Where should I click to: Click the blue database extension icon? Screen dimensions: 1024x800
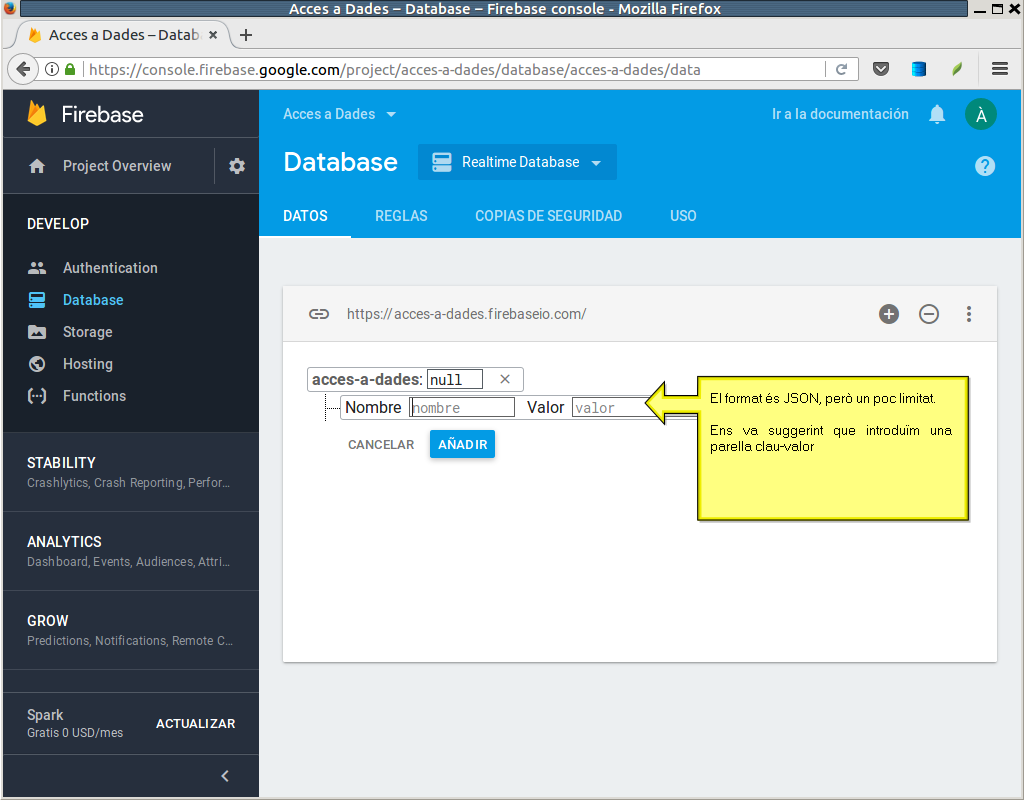pyautogui.click(x=918, y=69)
